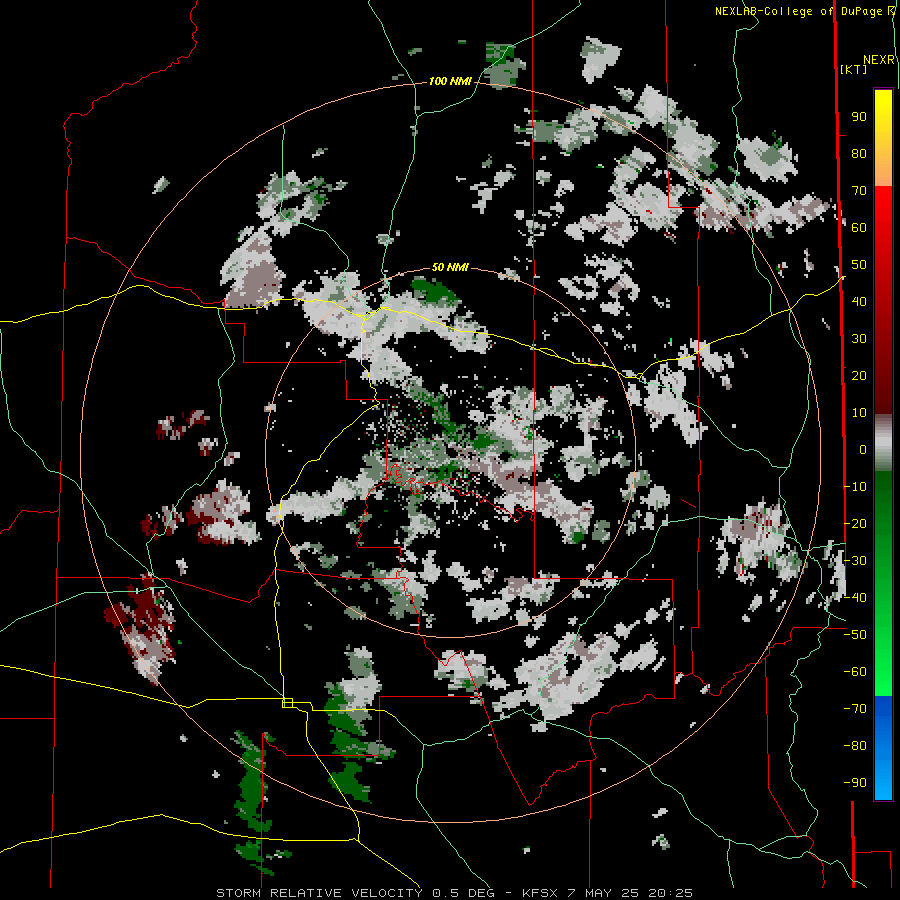Click the 90 value on the scale

859,117
